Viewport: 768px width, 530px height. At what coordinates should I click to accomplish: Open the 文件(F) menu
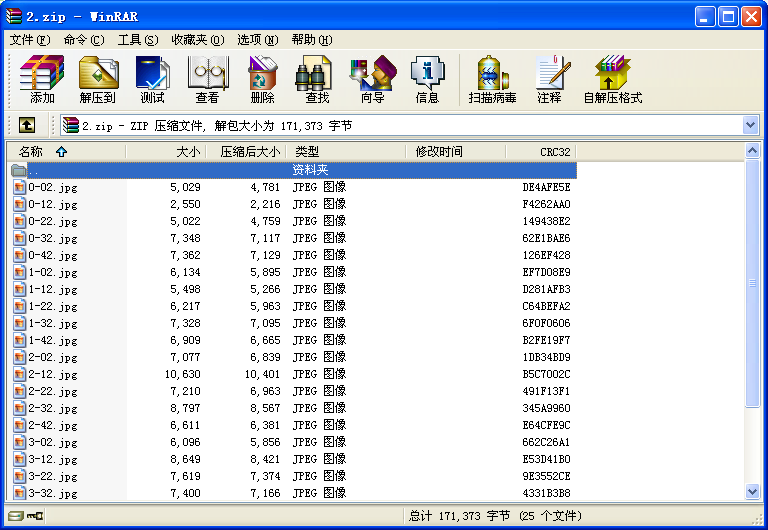[30, 40]
